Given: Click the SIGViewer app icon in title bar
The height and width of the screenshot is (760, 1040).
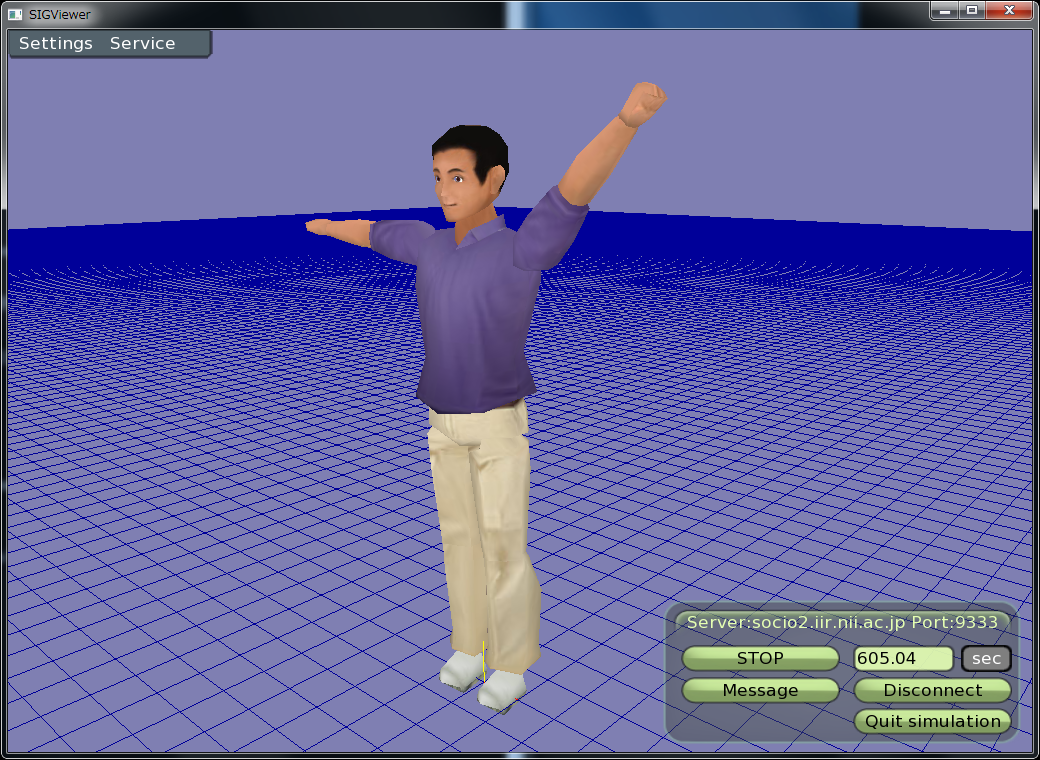Looking at the screenshot, I should [x=14, y=14].
